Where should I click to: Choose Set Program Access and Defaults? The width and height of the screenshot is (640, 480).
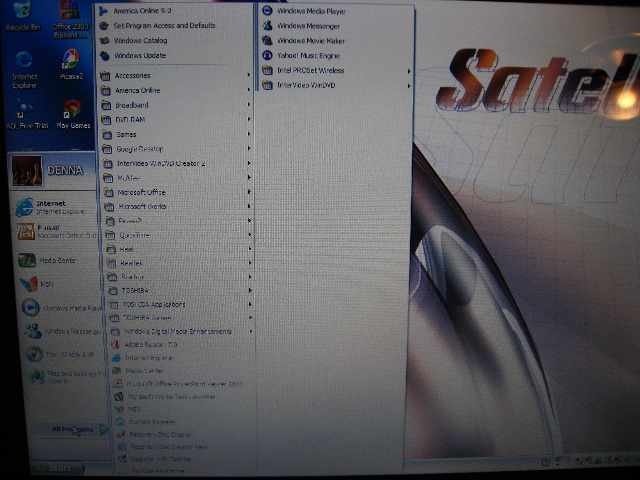[x=163, y=25]
